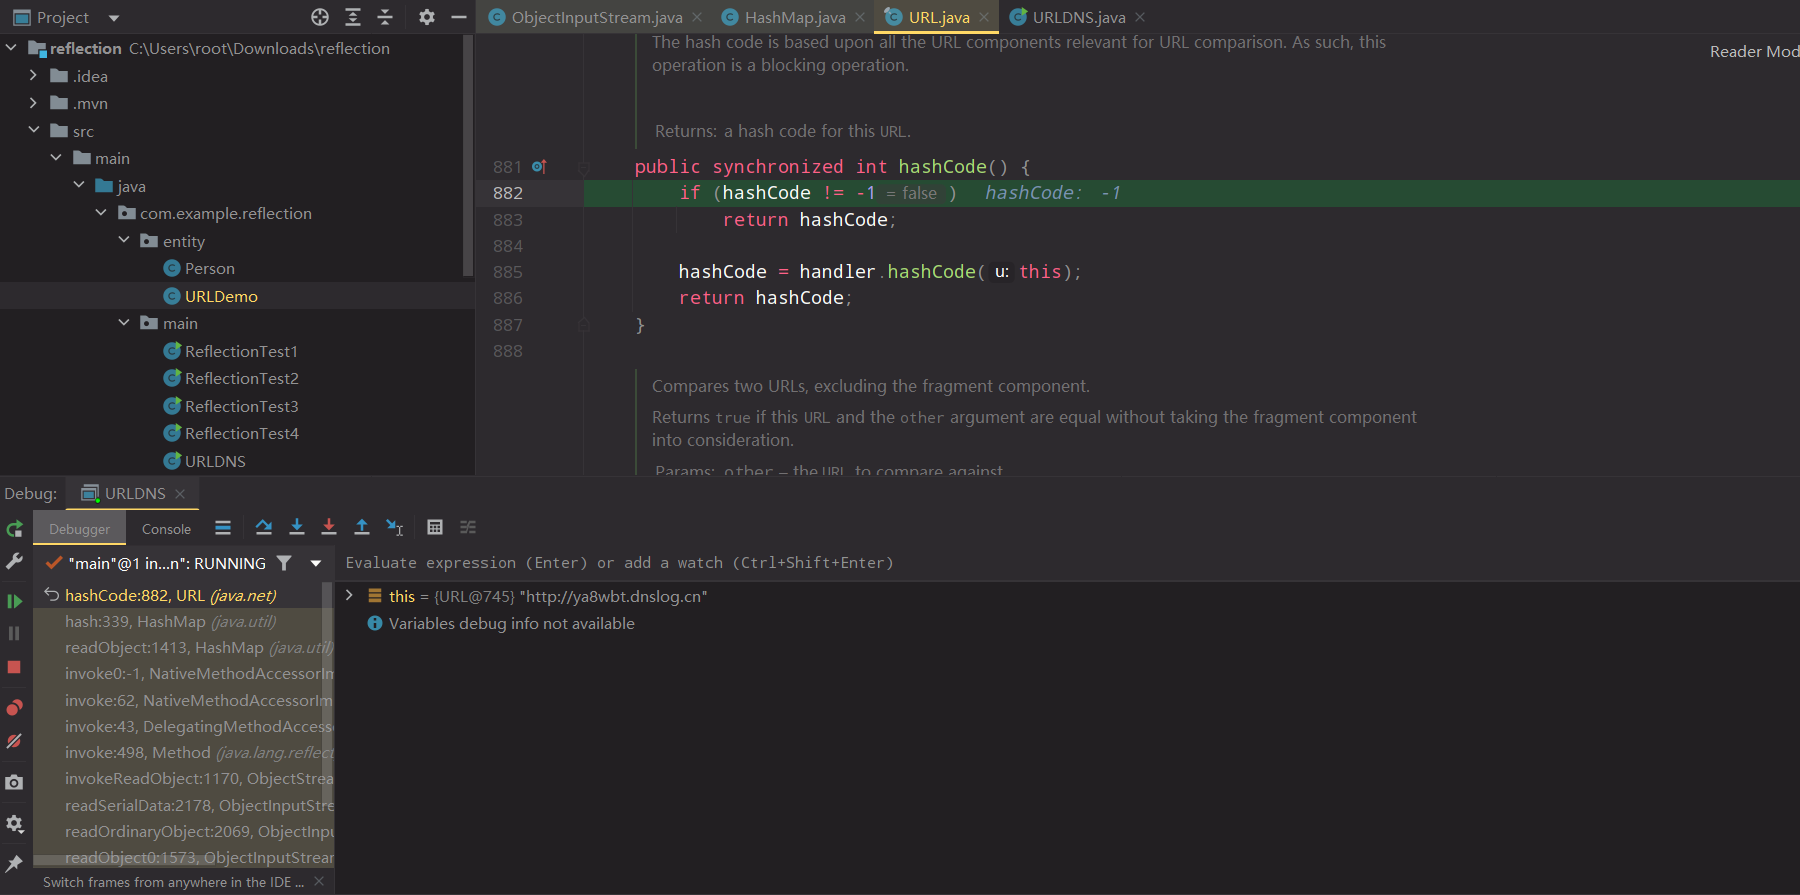Click the Step Into debugger icon
The width and height of the screenshot is (1800, 895).
[x=297, y=527]
